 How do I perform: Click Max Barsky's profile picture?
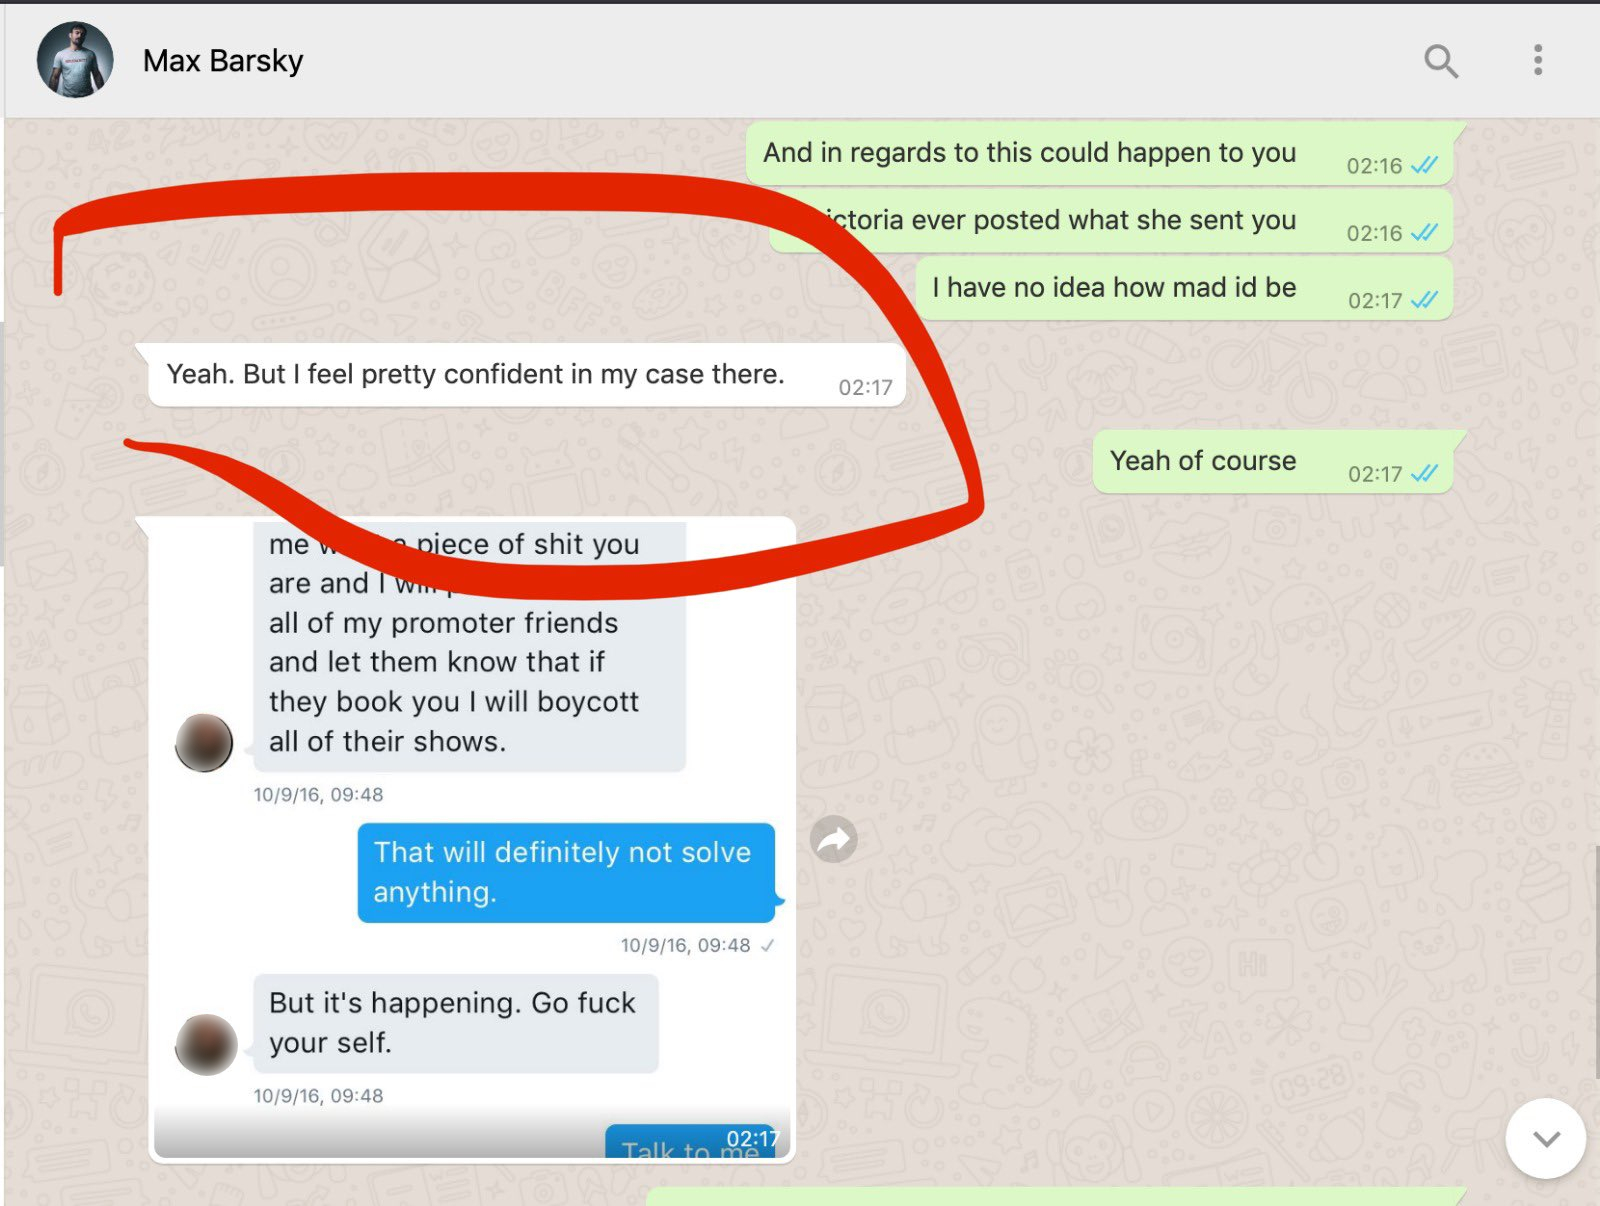(75, 60)
